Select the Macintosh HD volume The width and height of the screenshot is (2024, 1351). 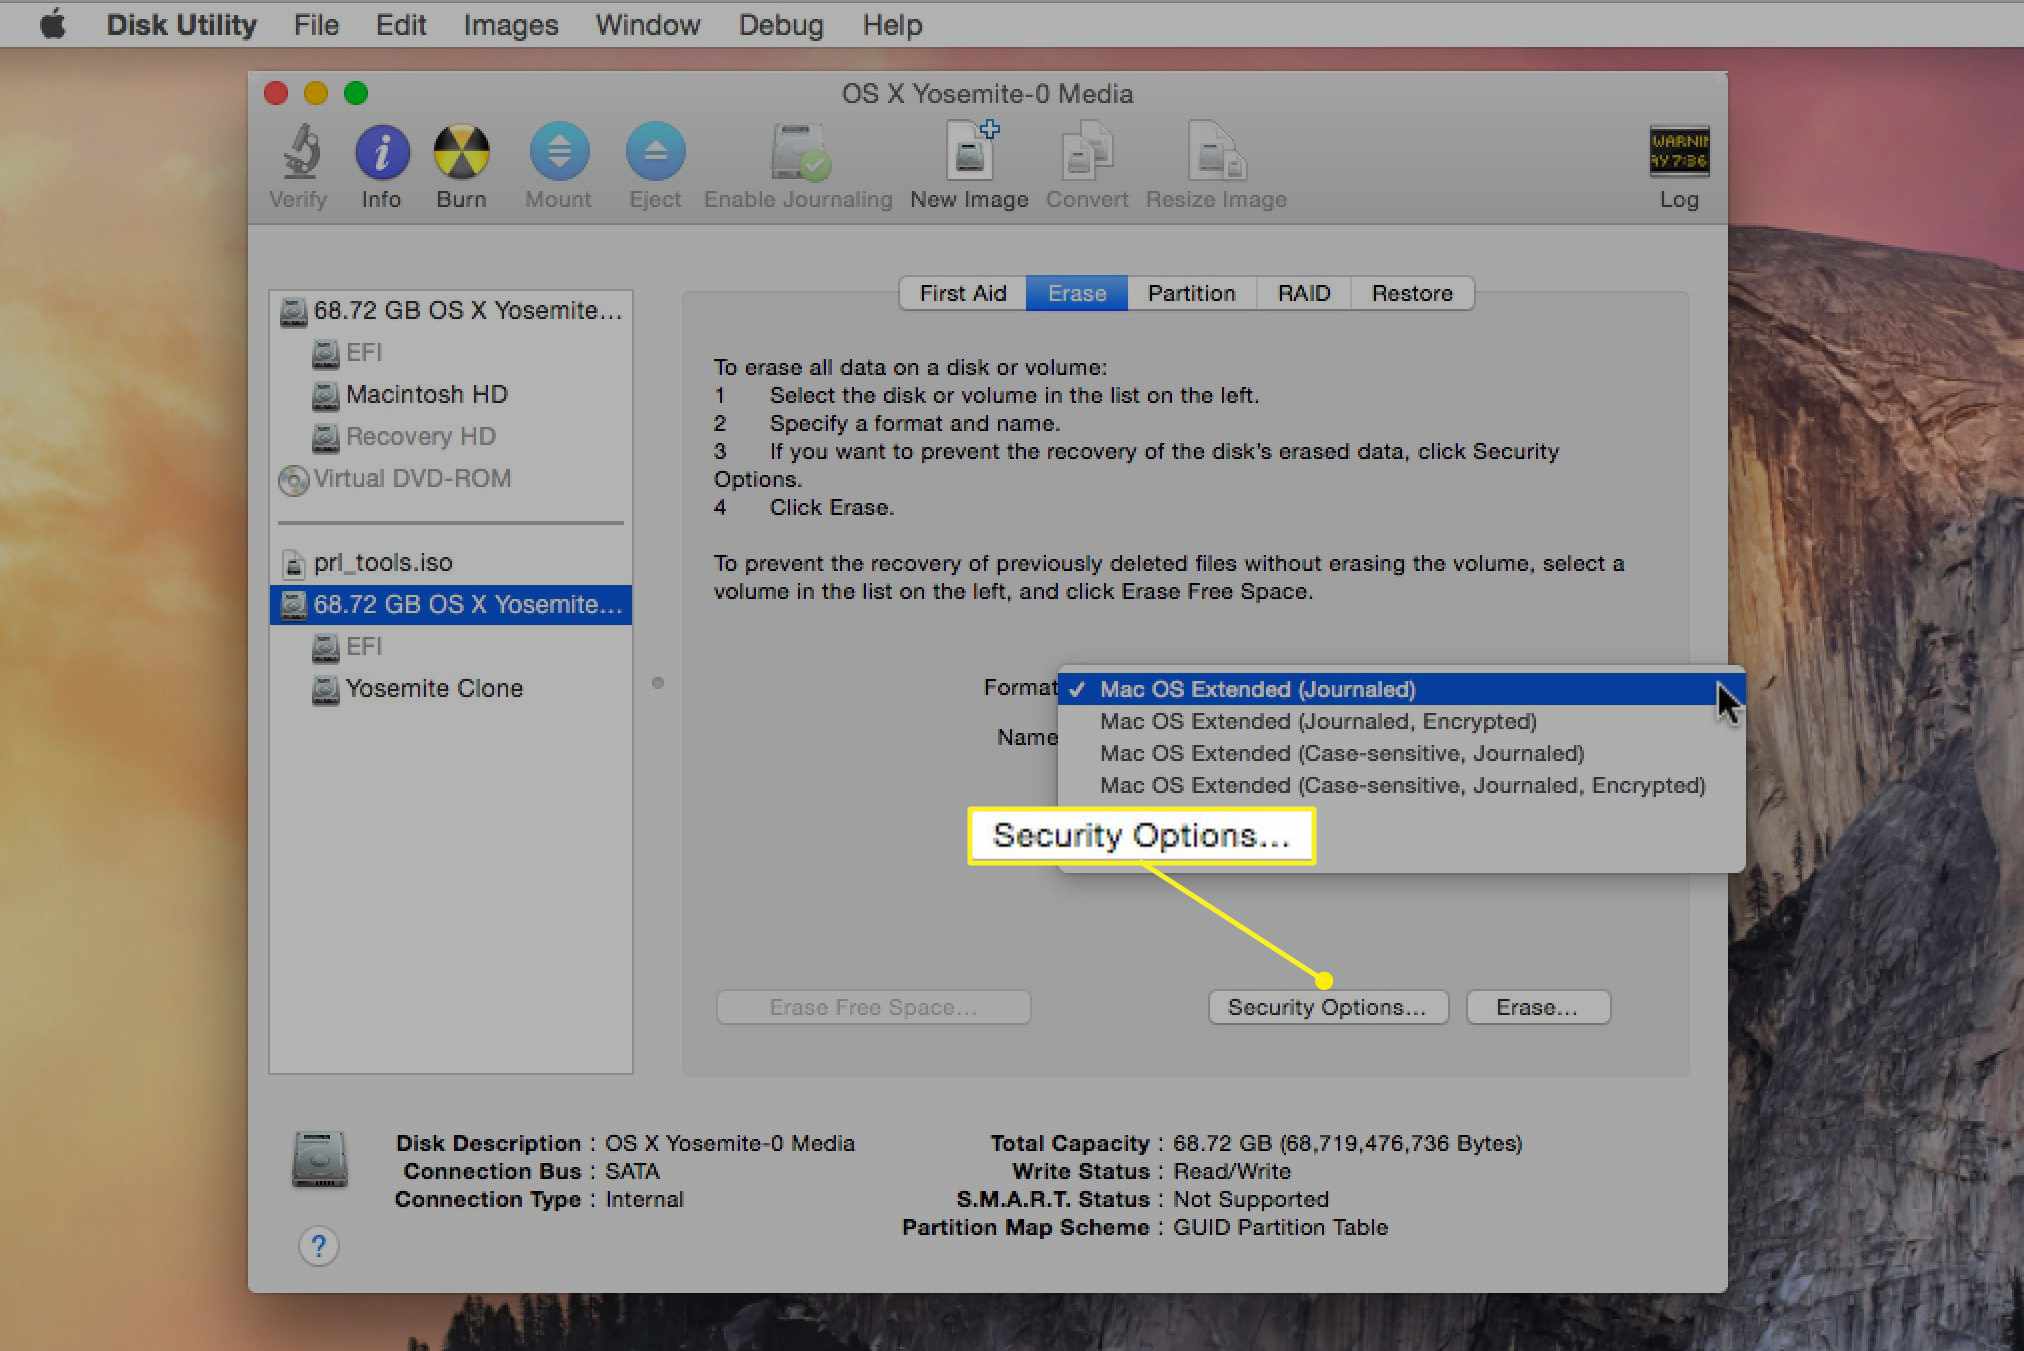point(451,395)
